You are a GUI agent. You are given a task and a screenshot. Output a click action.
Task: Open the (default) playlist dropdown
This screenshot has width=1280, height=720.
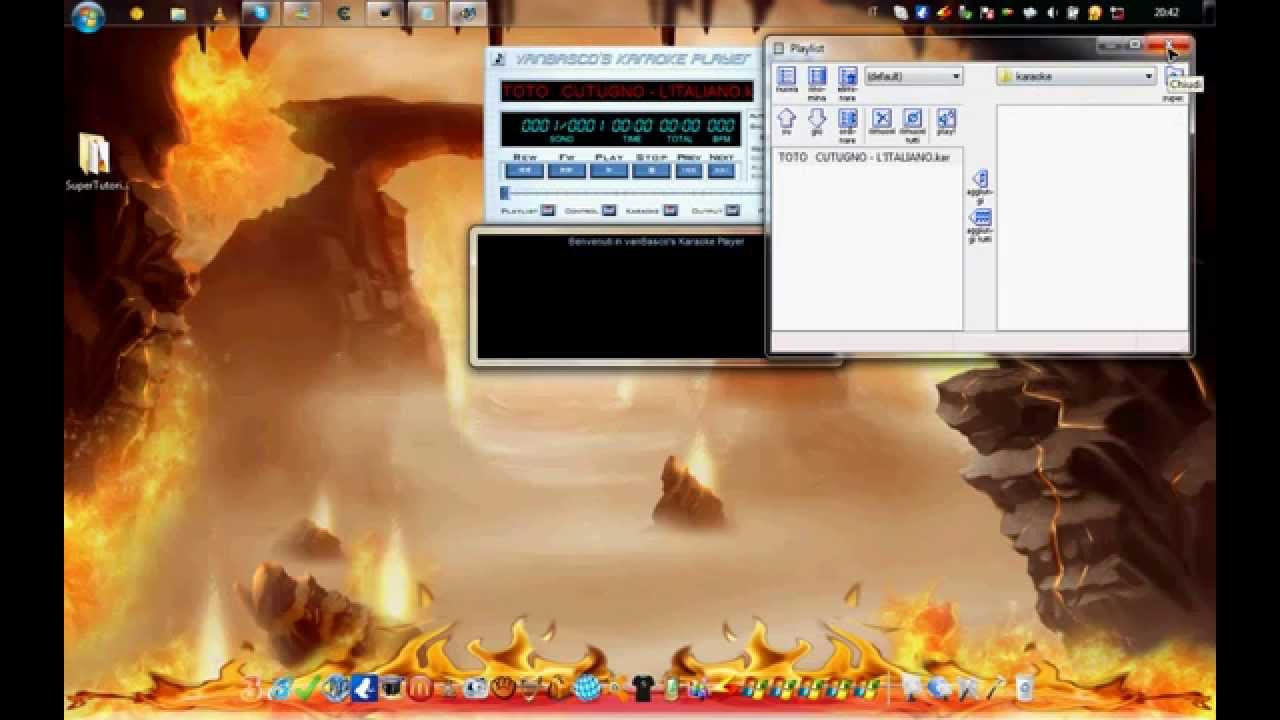914,76
